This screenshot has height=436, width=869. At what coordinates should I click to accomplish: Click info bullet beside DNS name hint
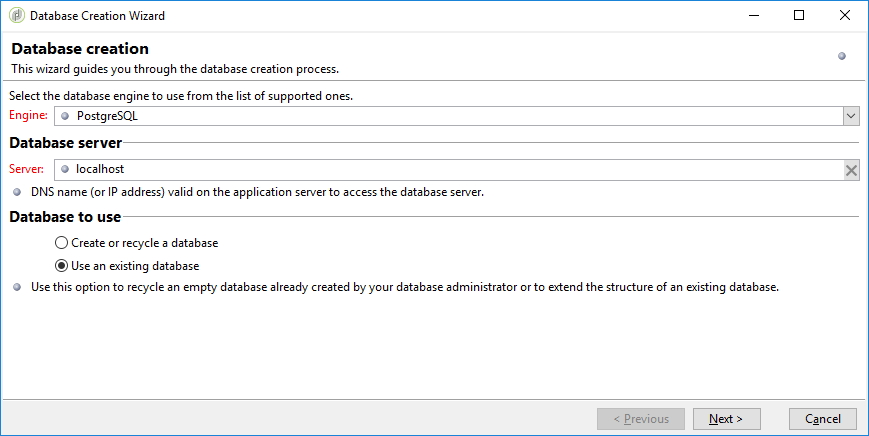point(16,192)
